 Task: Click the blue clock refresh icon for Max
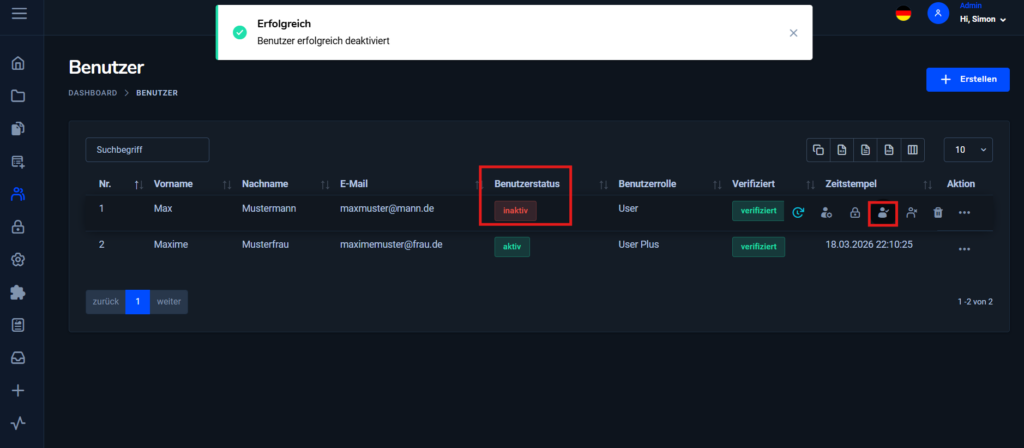pos(798,212)
